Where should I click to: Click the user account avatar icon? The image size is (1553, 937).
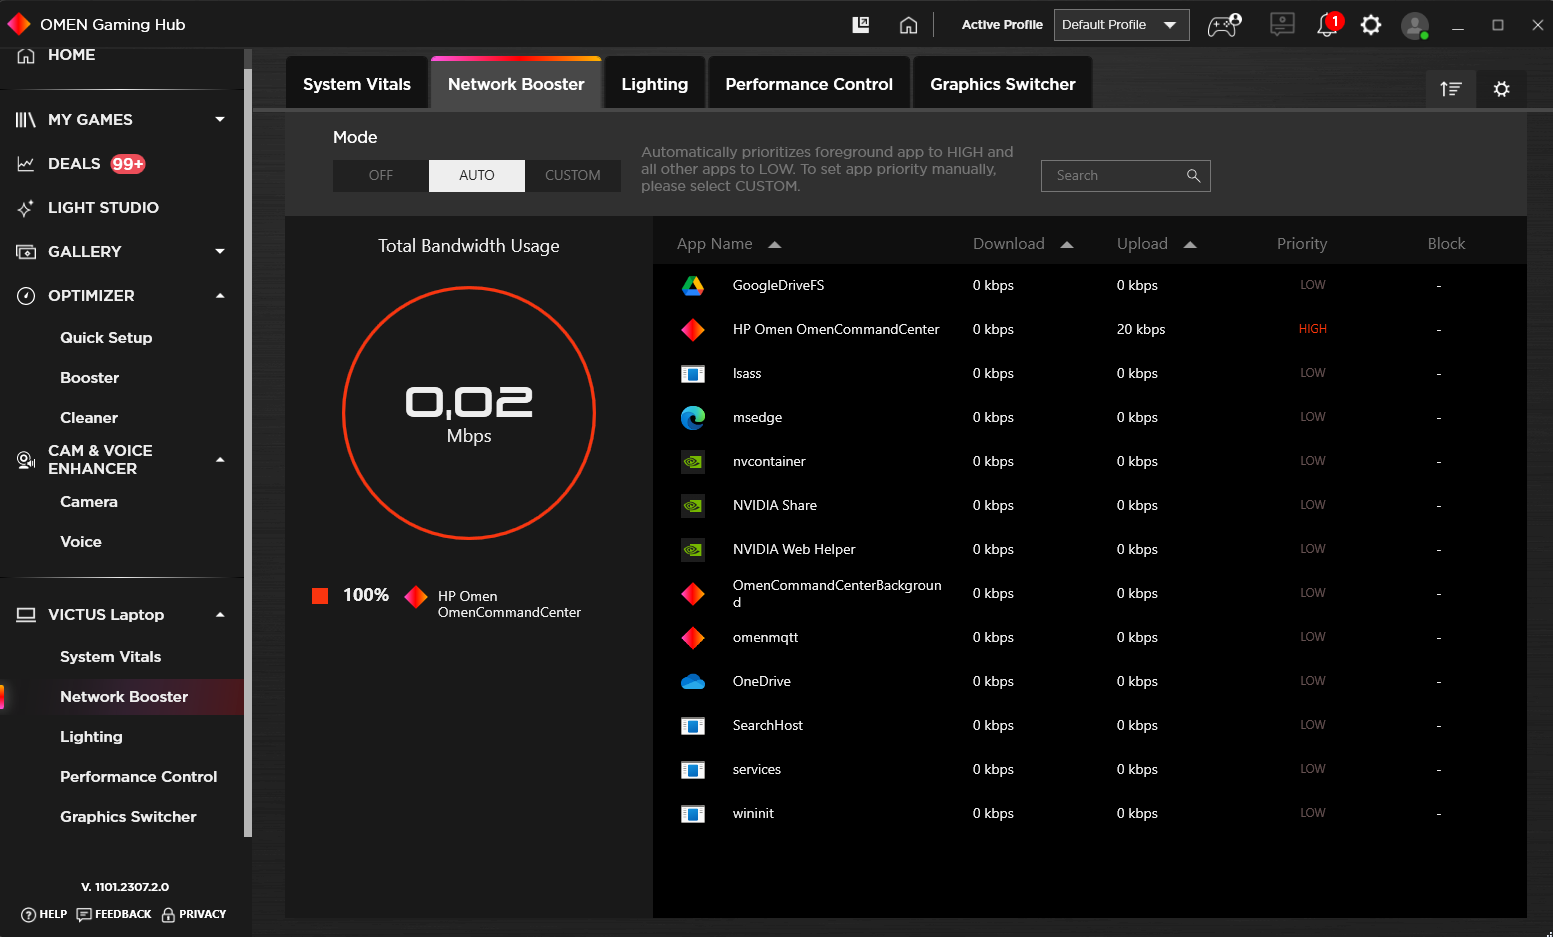point(1415,25)
